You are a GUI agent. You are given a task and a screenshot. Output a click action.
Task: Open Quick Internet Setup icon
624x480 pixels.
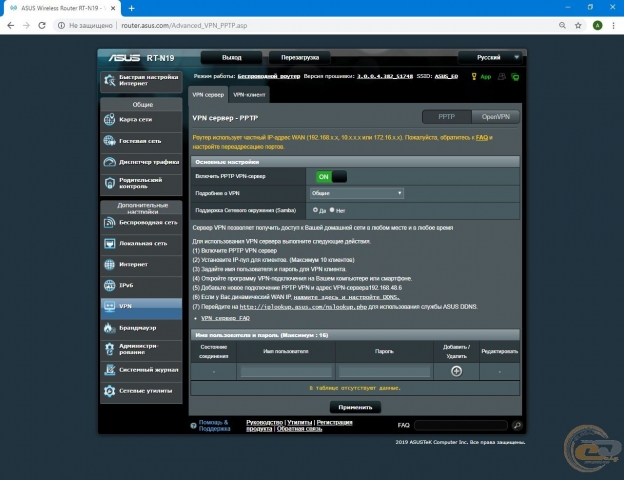tap(110, 81)
